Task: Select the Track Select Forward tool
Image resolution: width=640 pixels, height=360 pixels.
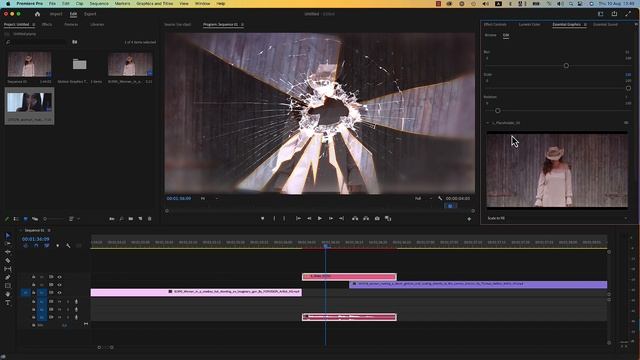Action: [8, 244]
